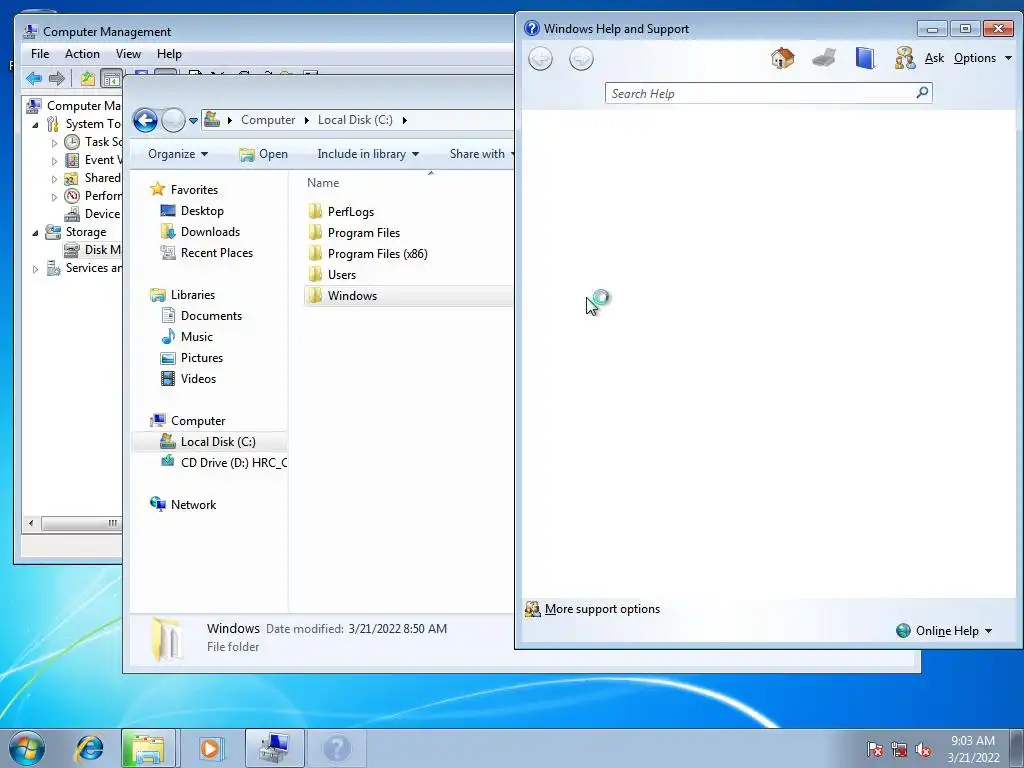This screenshot has height=768, width=1024.
Task: Click Computer Management horizontal scrollbar thumb
Action: (x=82, y=523)
